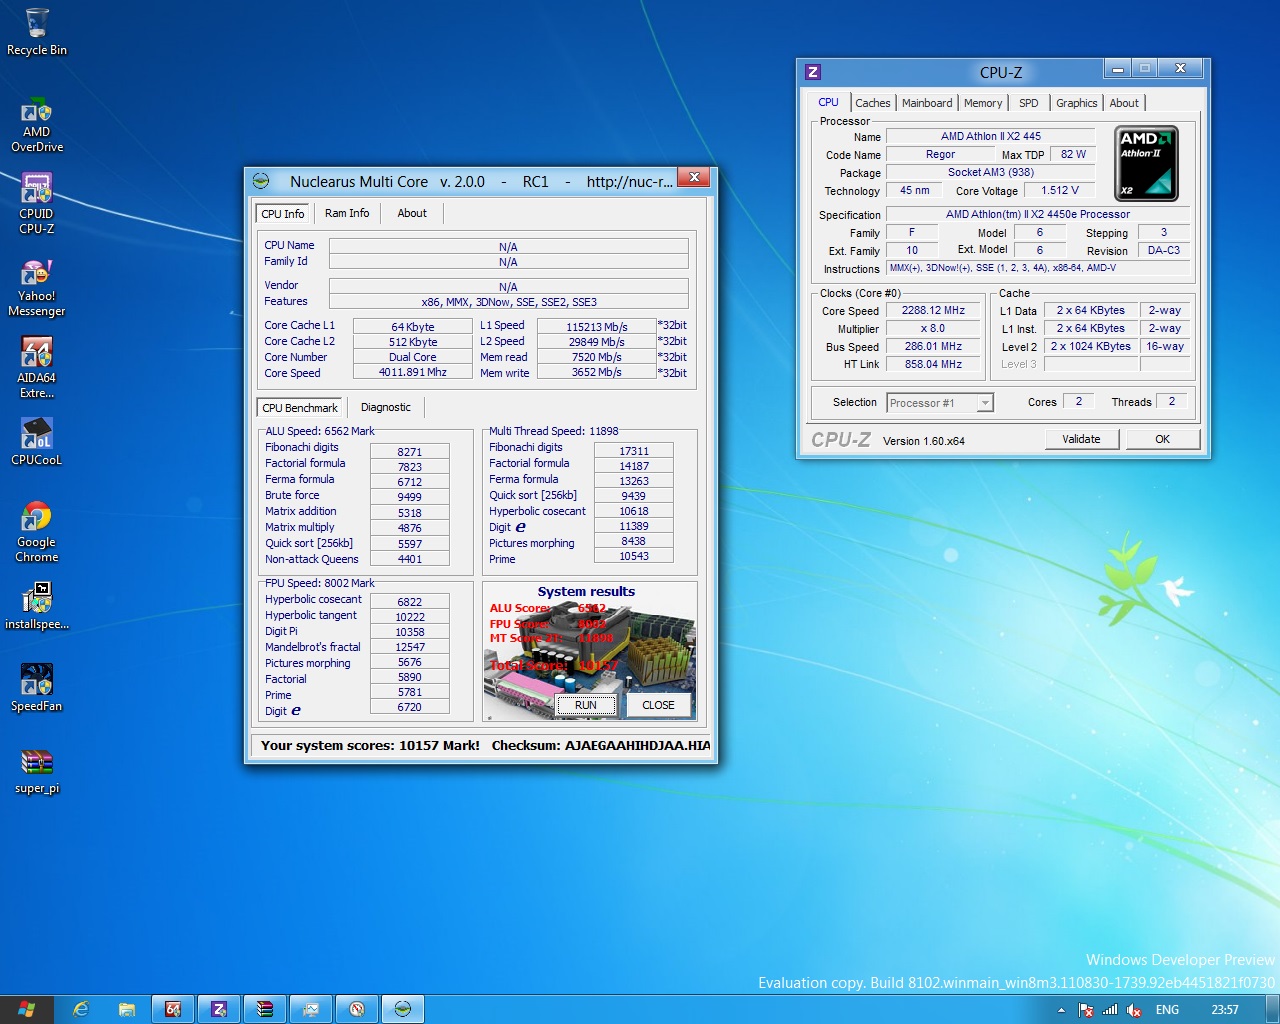Click the Windows Start button

point(26,1009)
